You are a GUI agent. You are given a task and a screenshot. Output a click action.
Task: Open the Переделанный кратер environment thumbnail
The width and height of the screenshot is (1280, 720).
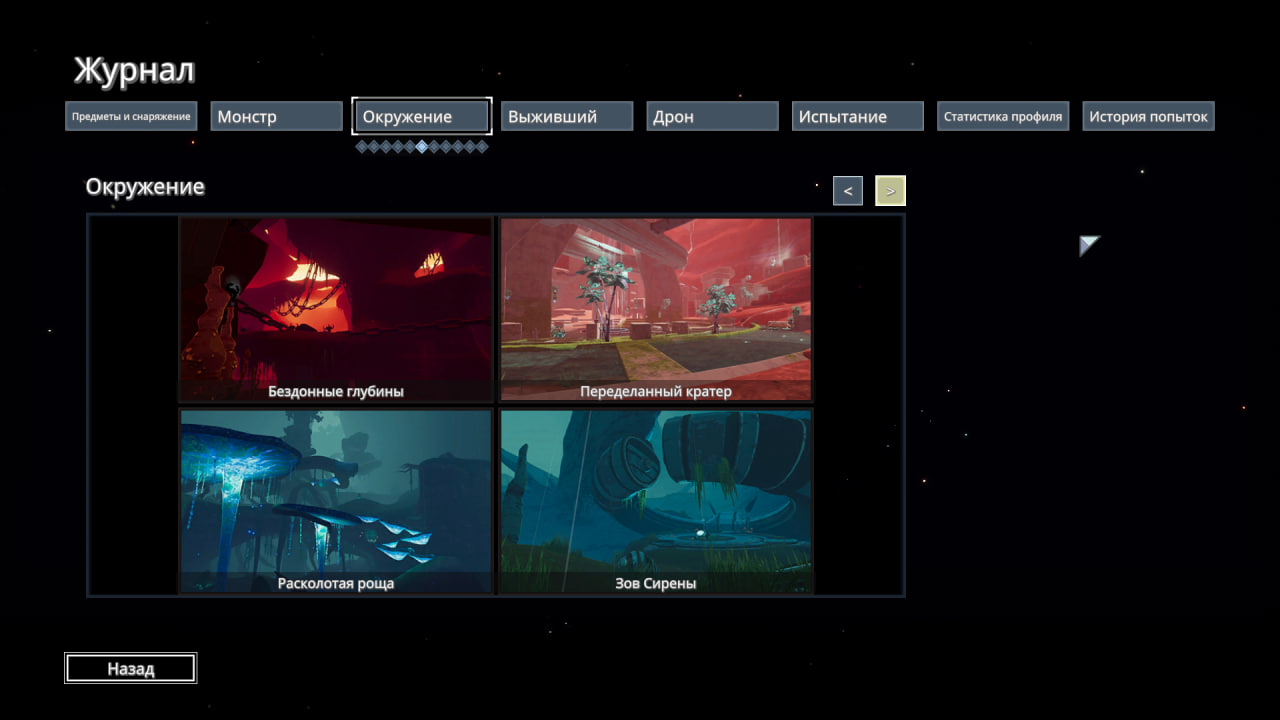point(656,310)
